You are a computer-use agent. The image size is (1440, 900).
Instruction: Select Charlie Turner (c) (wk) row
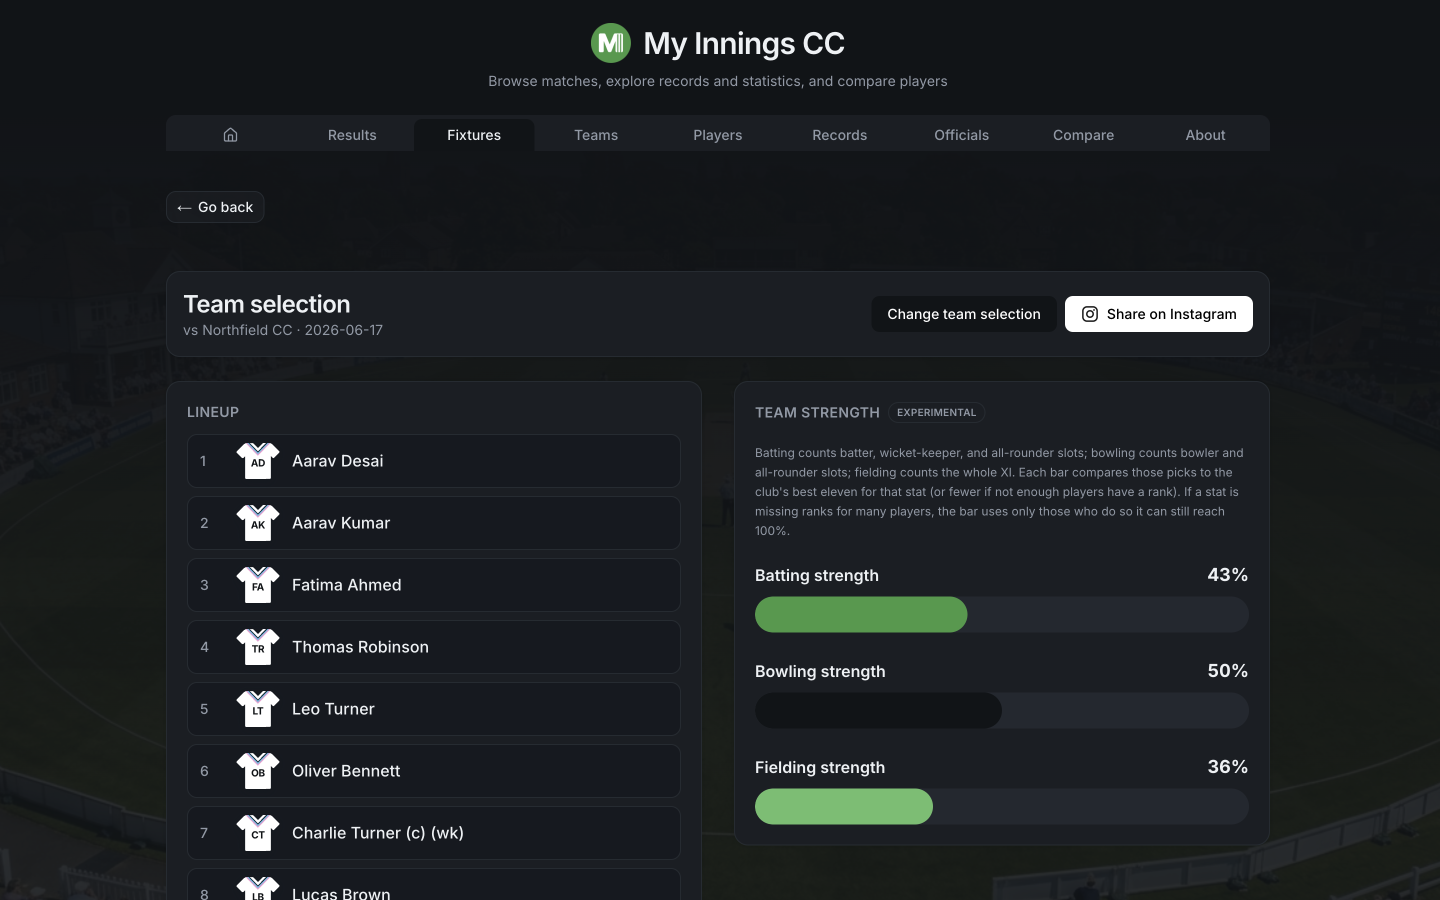(x=434, y=833)
